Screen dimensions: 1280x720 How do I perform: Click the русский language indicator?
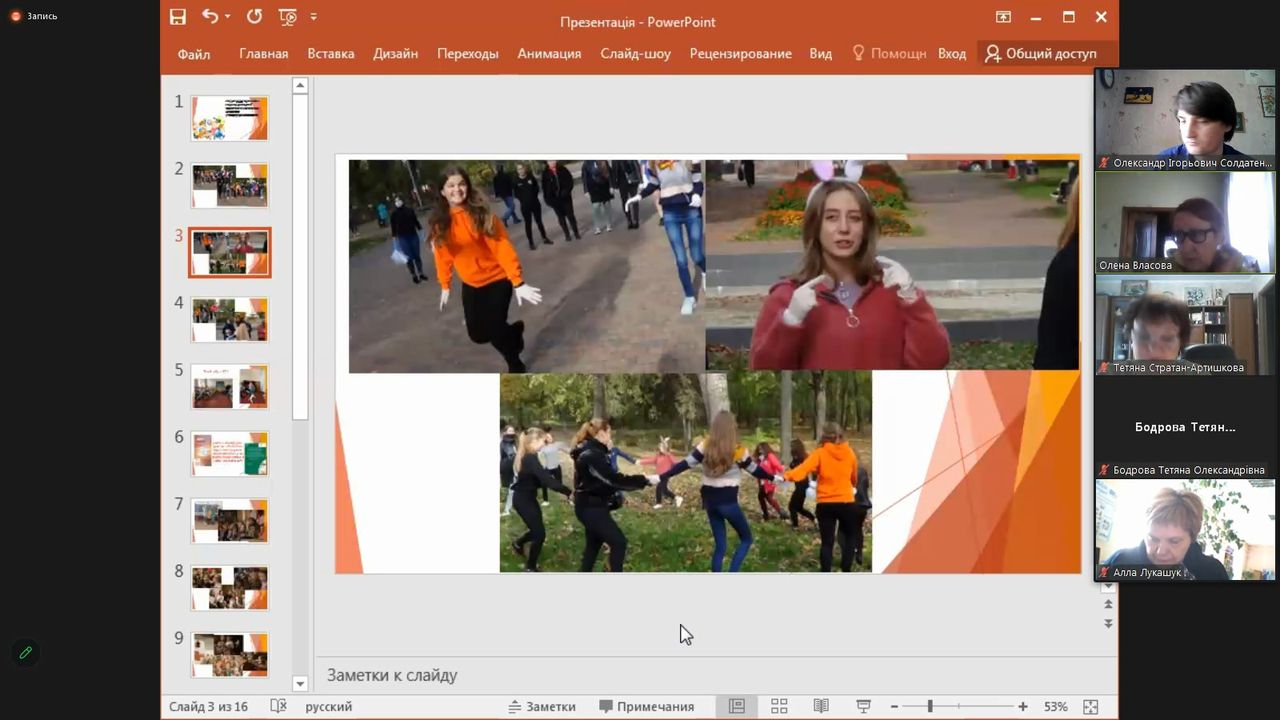click(x=329, y=706)
